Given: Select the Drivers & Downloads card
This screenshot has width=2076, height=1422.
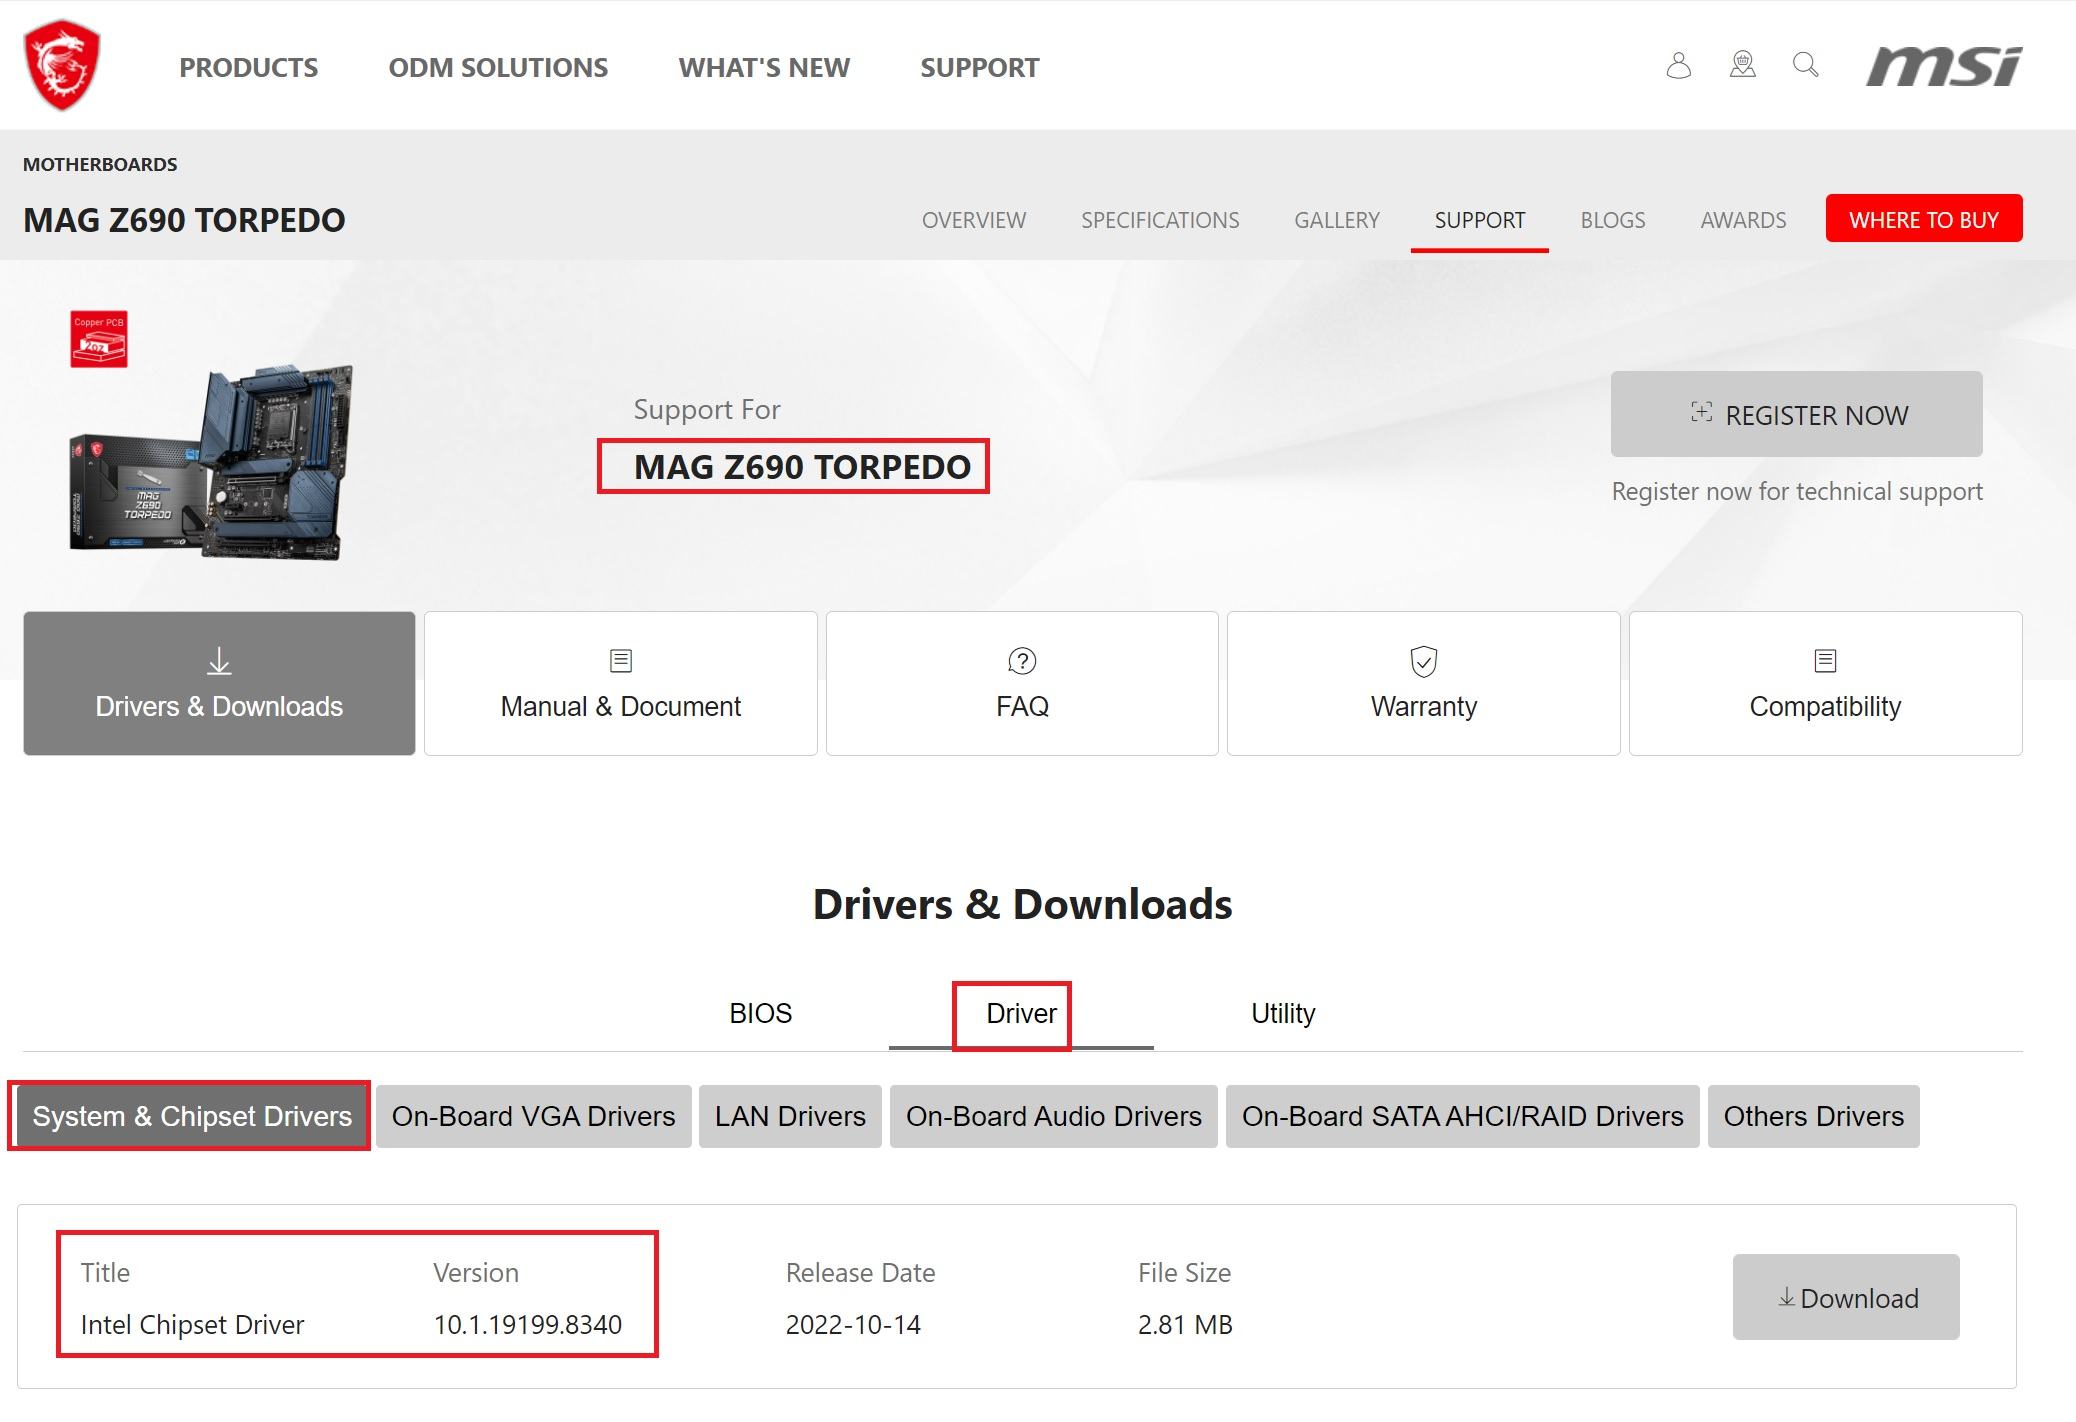Looking at the screenshot, I should (x=219, y=683).
